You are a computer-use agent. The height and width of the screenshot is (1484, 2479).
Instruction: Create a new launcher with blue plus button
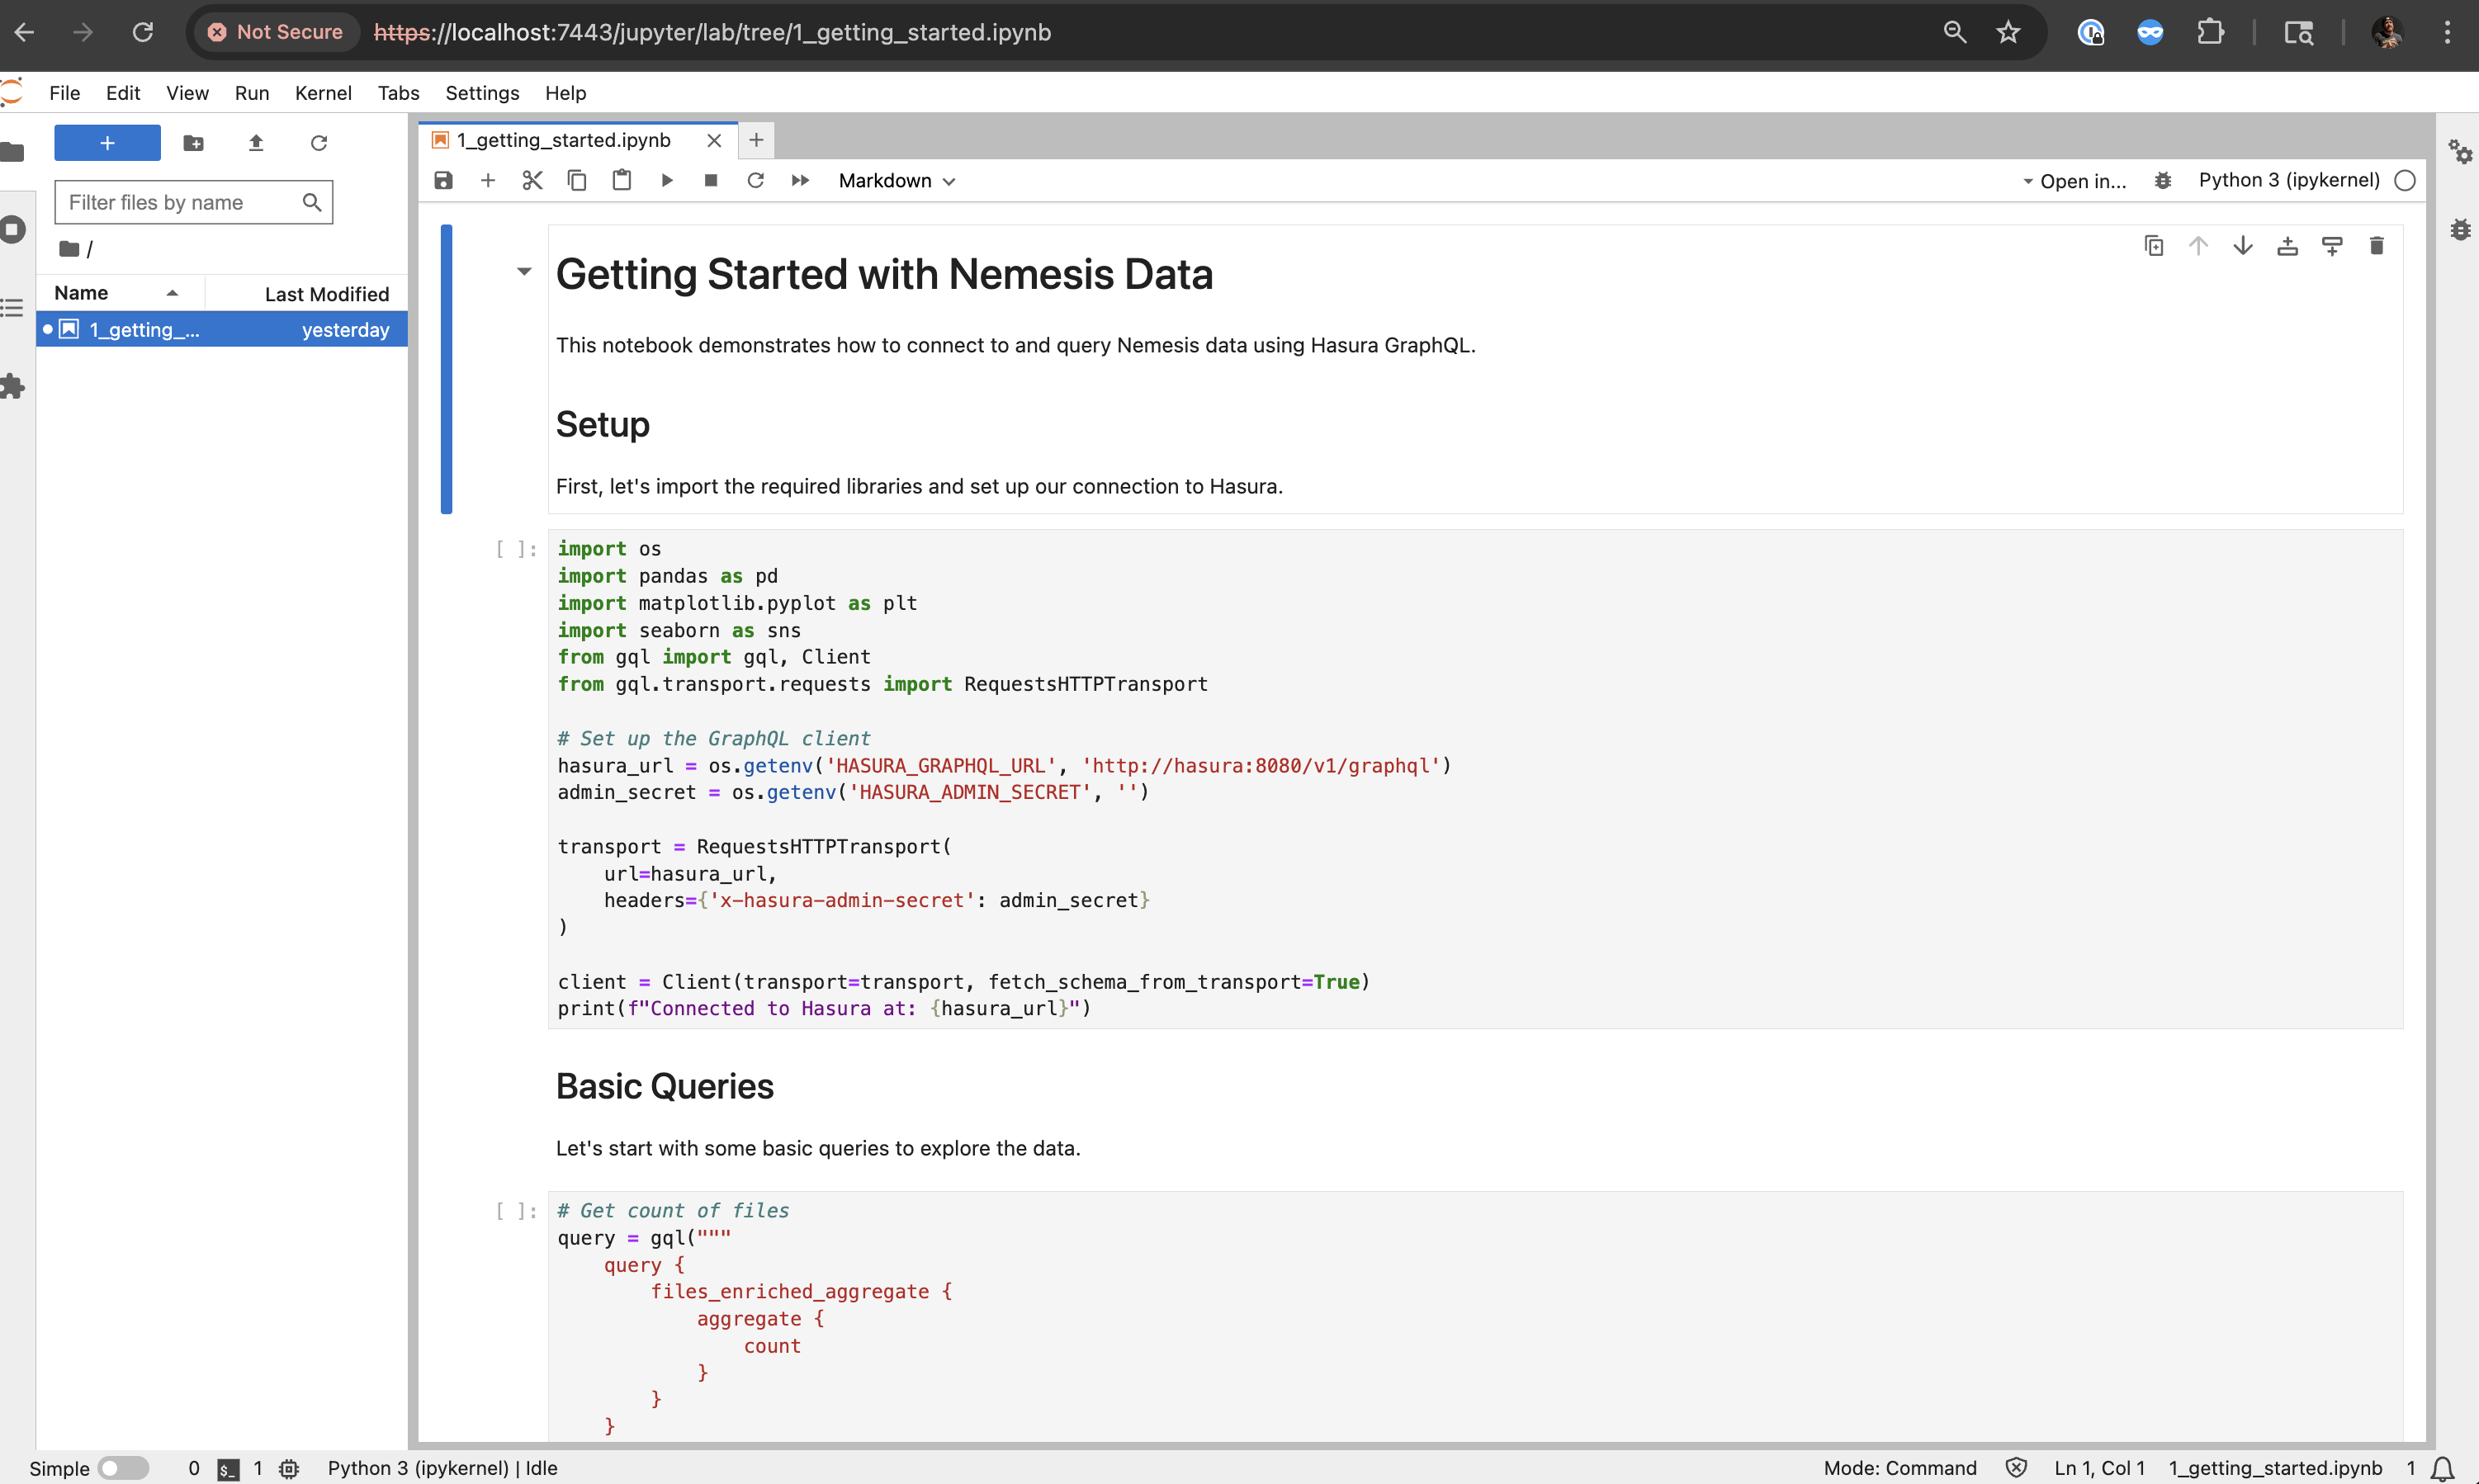107,142
